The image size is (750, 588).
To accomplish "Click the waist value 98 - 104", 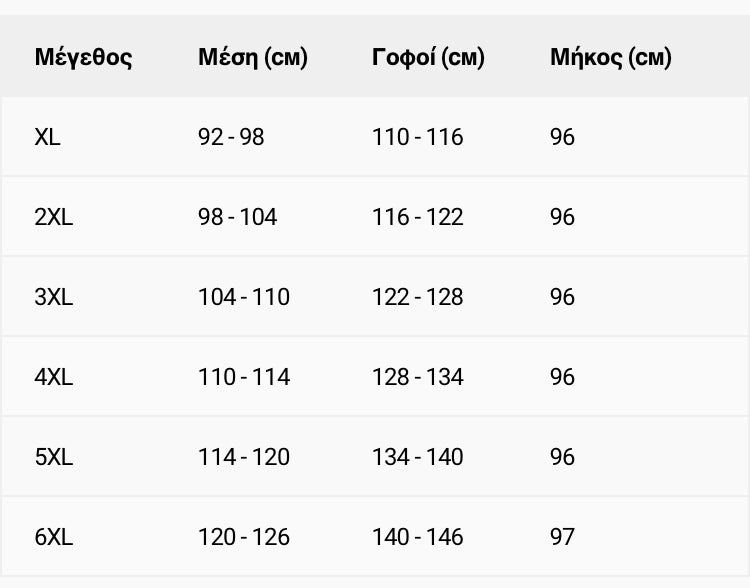I will 238,217.
